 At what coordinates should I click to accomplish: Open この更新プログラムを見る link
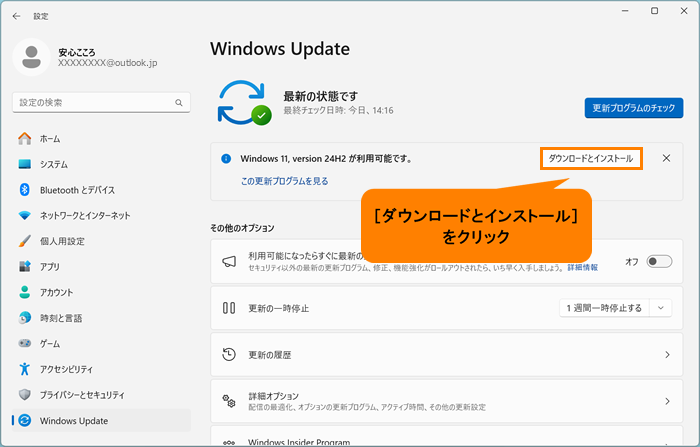point(284,181)
